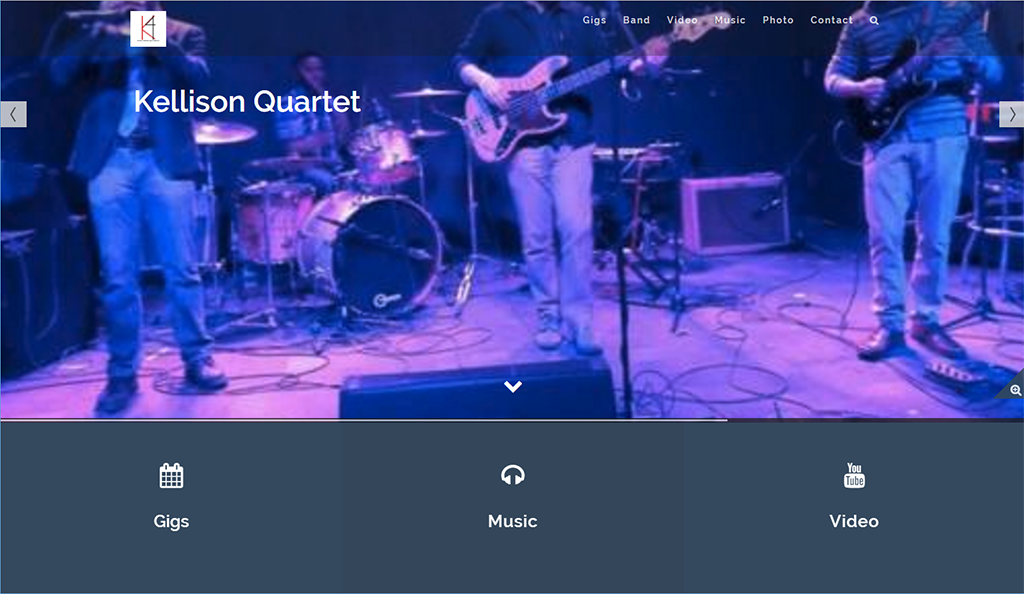This screenshot has height=594, width=1024.
Task: Follow the Gigs heading link
Action: (x=171, y=521)
